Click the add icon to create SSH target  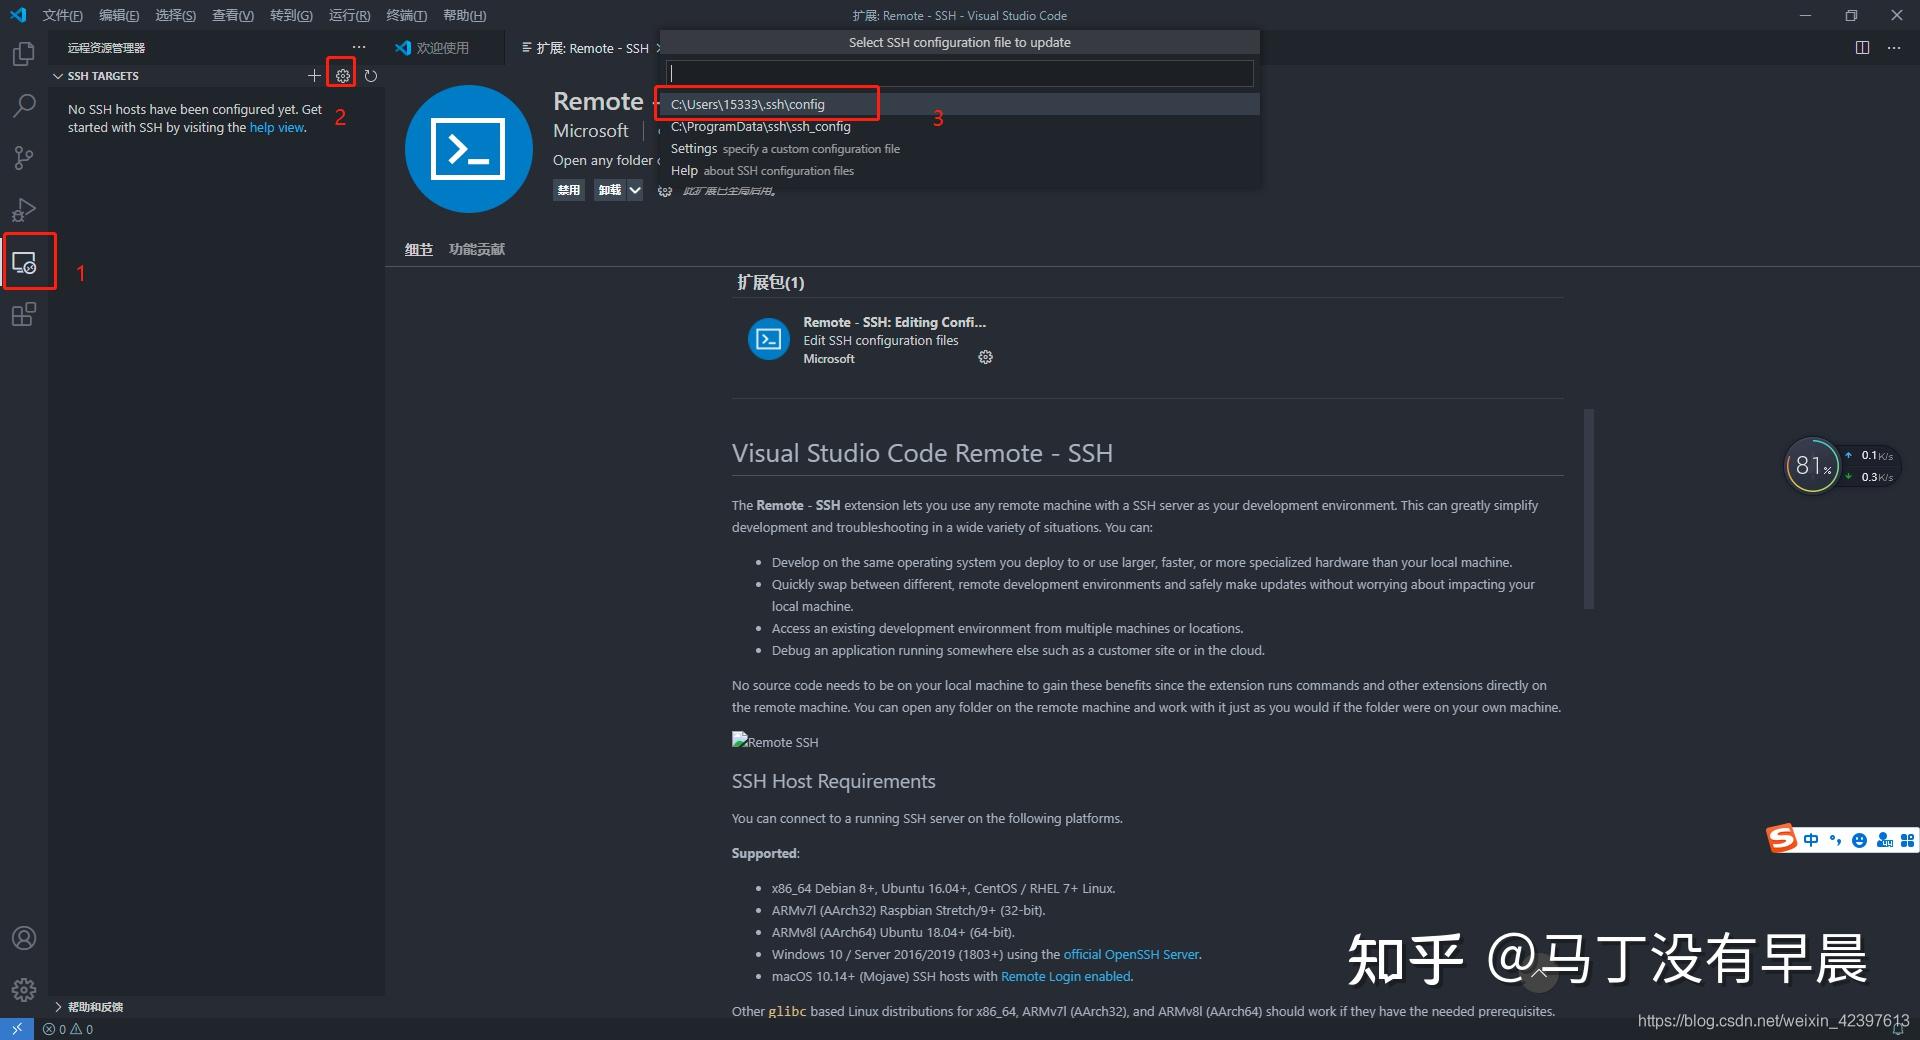(x=314, y=75)
